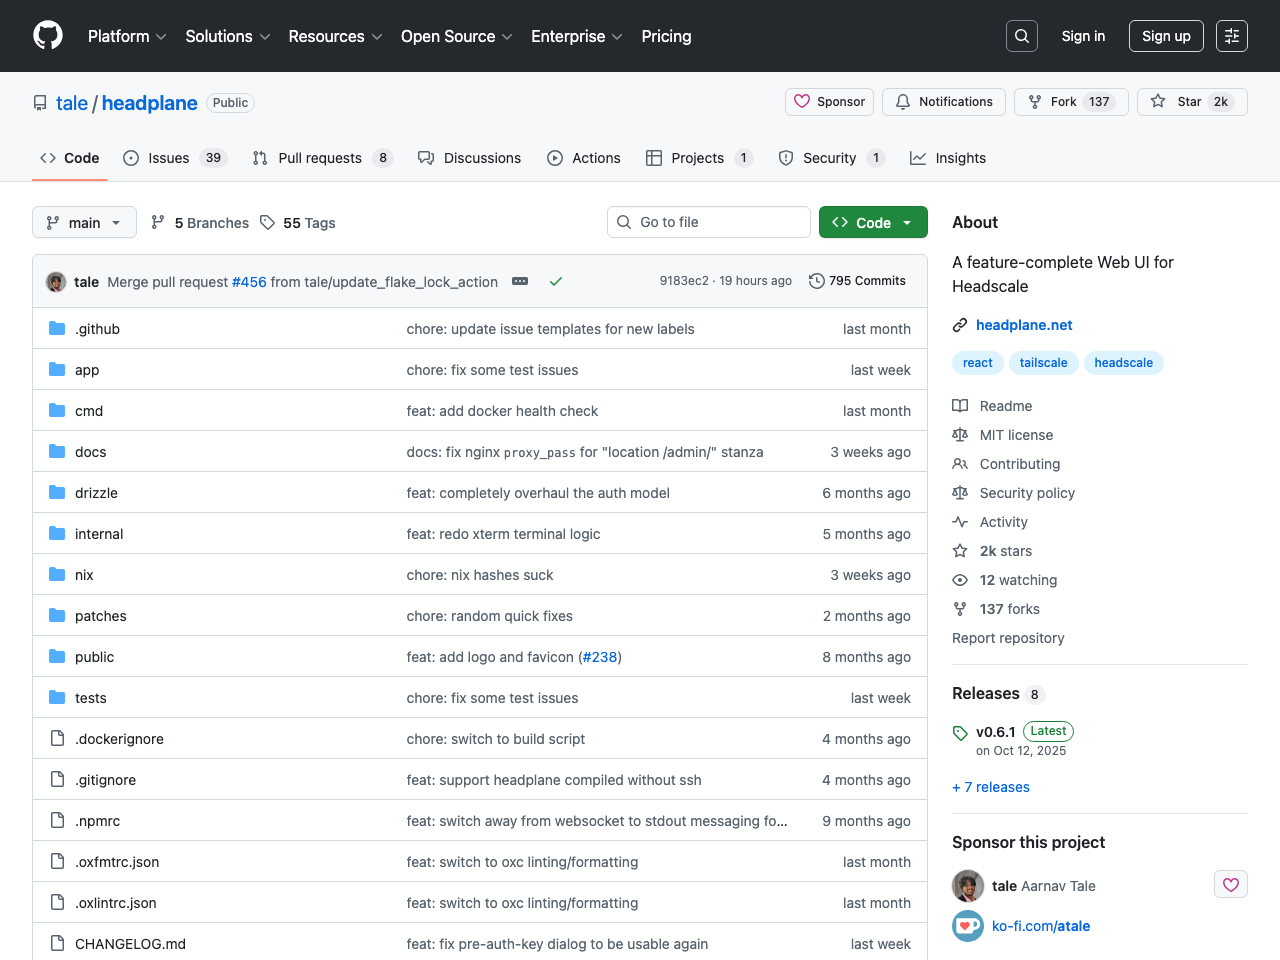The image size is (1280, 960).
Task: Click the command palette icon beside Sign up
Action: pyautogui.click(x=1231, y=35)
